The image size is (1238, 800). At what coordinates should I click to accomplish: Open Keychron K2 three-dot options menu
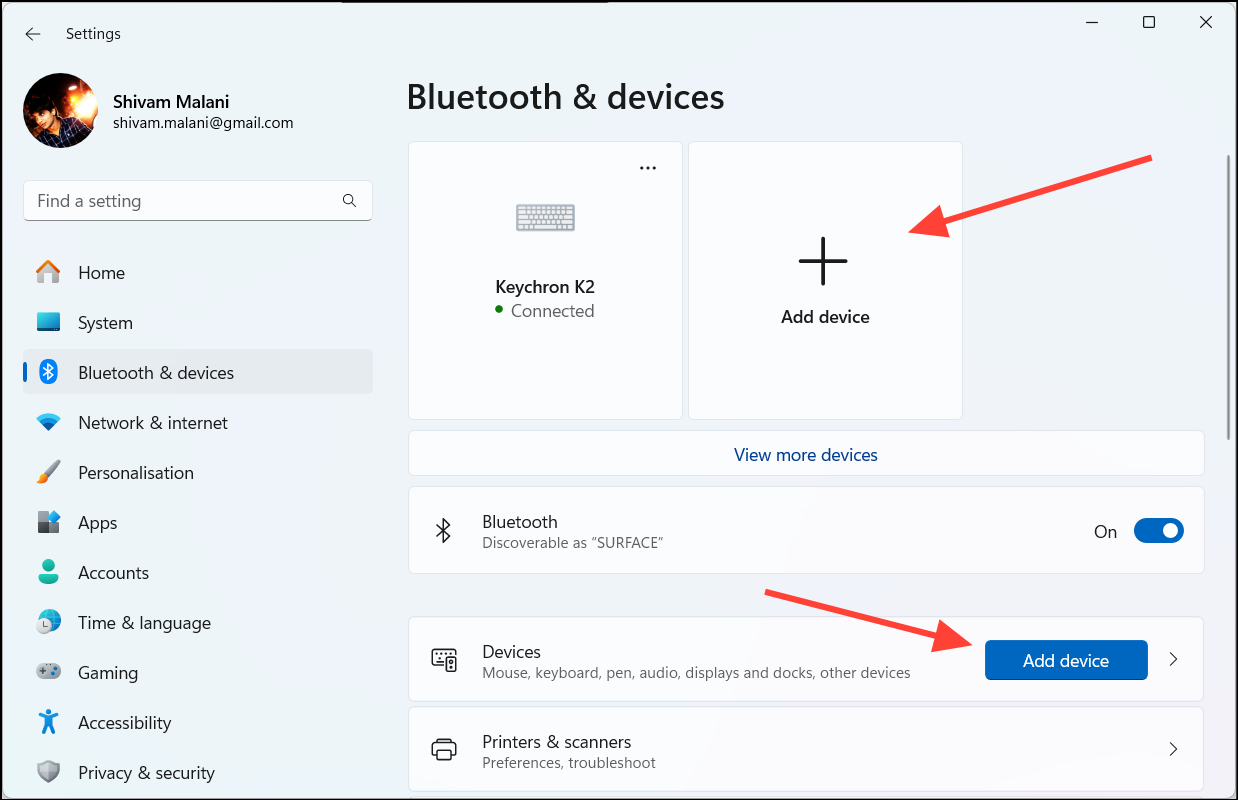648,168
